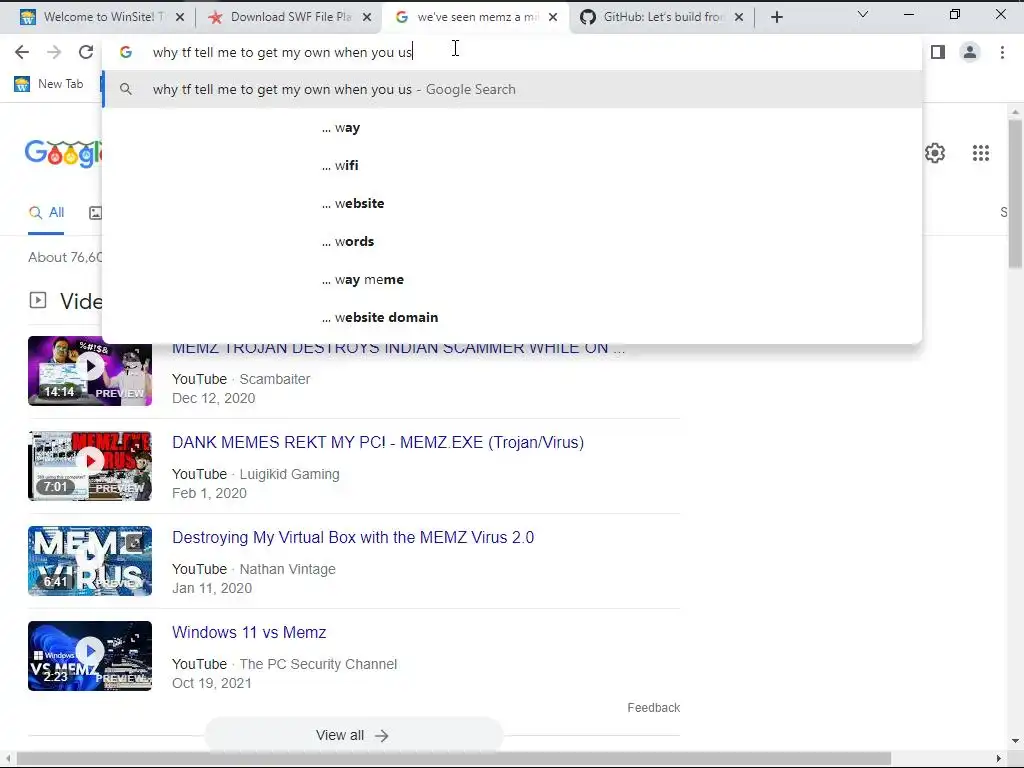The width and height of the screenshot is (1024, 768).
Task: Click 'The PC Security Channel' text
Action: [x=318, y=664]
